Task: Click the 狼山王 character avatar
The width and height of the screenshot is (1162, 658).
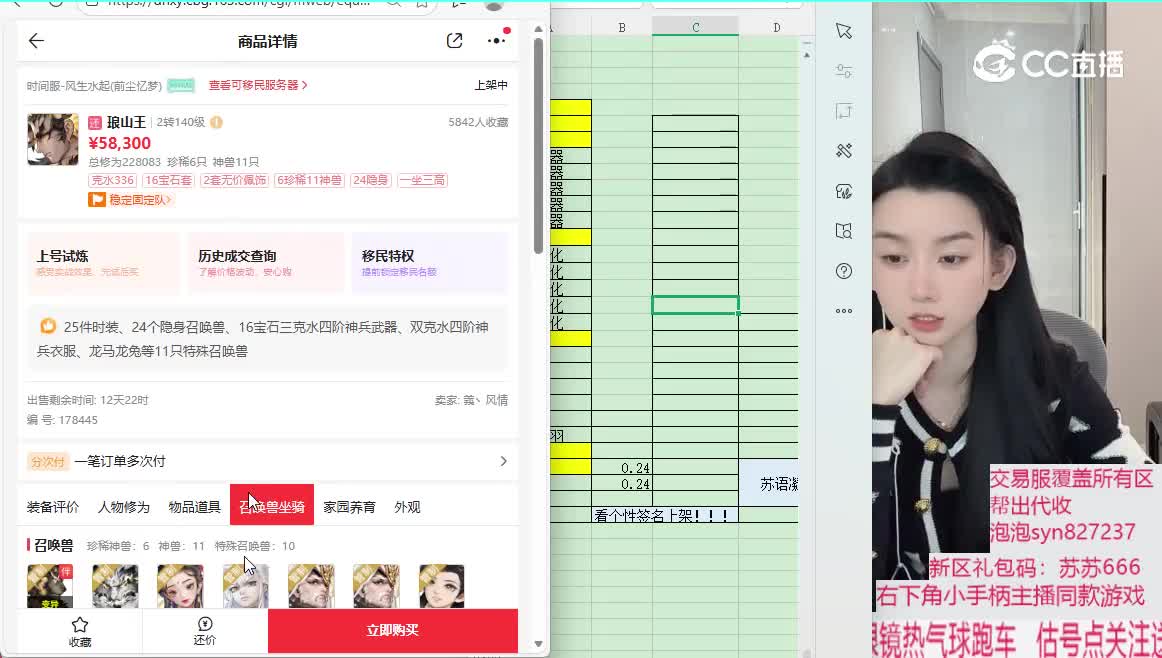Action: [53, 139]
